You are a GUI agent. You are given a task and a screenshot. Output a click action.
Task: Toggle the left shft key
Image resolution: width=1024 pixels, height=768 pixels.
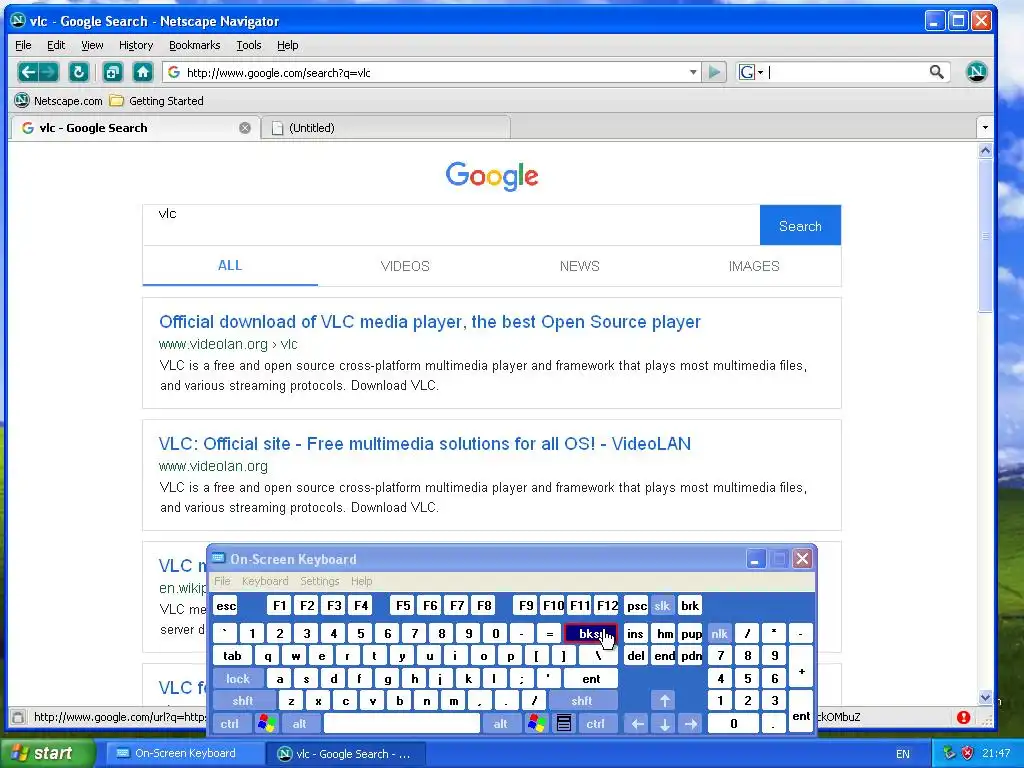point(243,701)
